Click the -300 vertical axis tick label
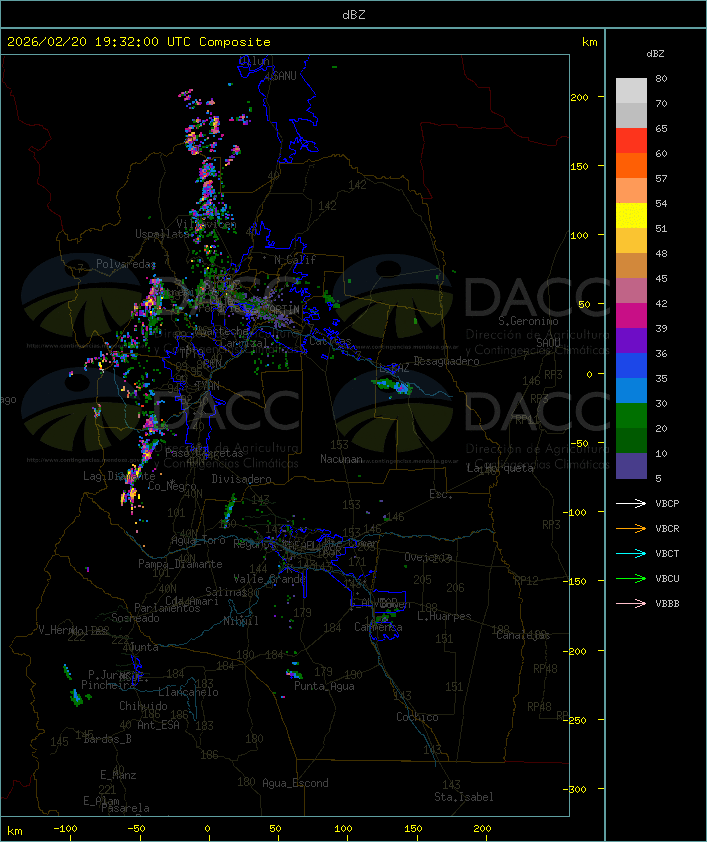 click(574, 789)
